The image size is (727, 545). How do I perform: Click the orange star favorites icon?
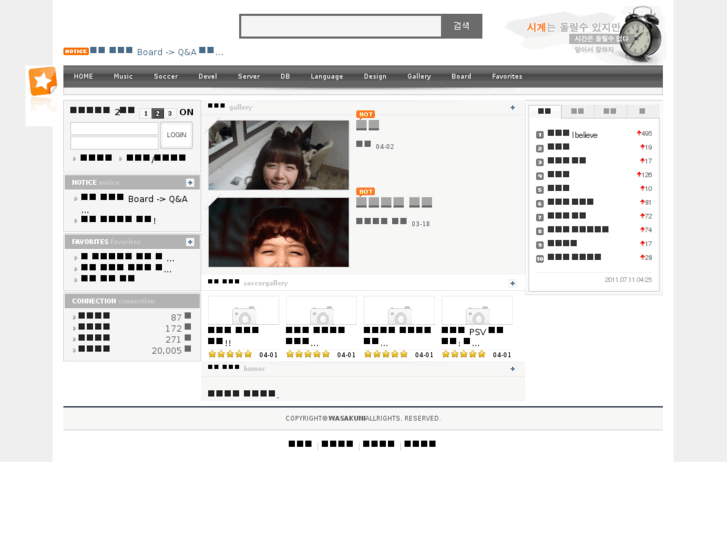[42, 81]
